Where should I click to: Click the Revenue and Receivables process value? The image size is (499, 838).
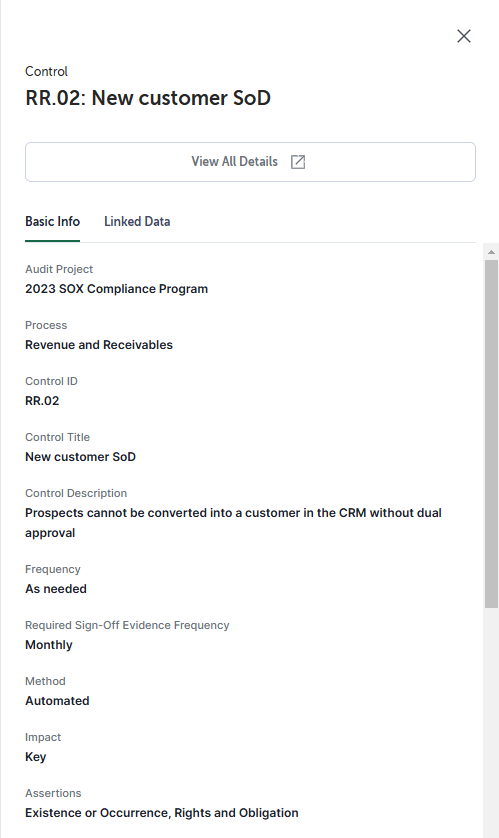click(99, 345)
